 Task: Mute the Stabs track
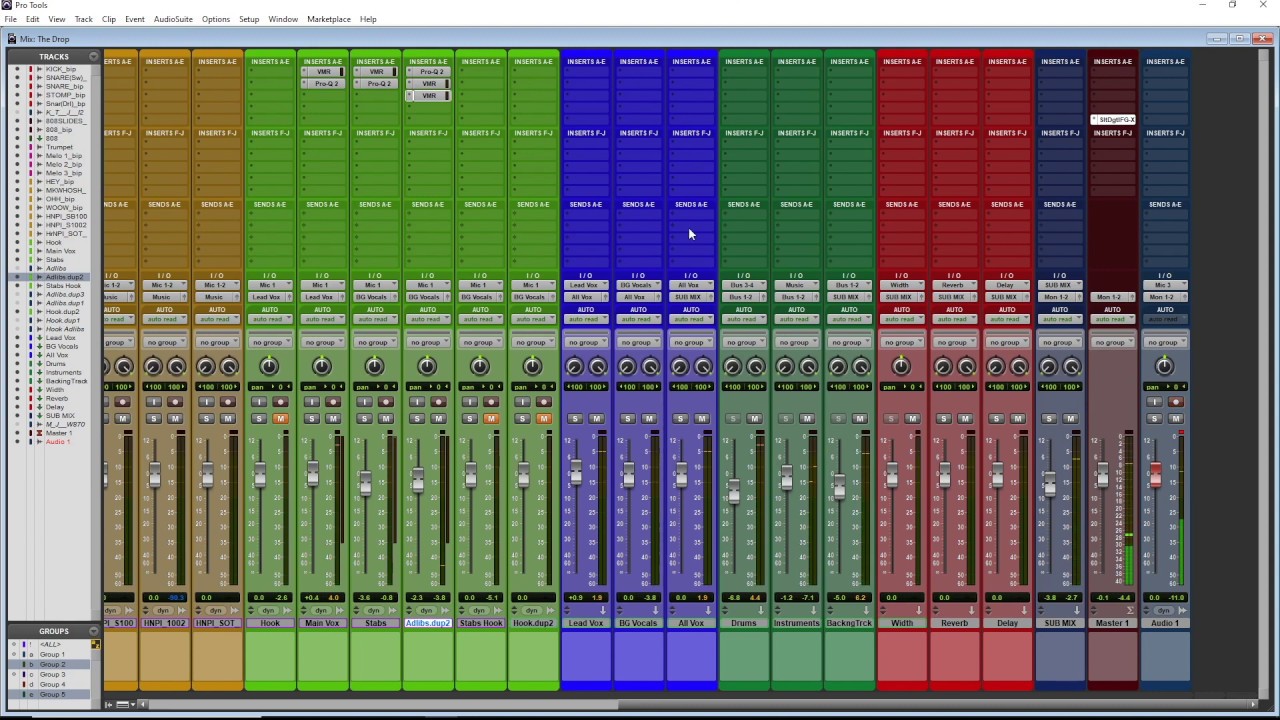click(x=385, y=419)
